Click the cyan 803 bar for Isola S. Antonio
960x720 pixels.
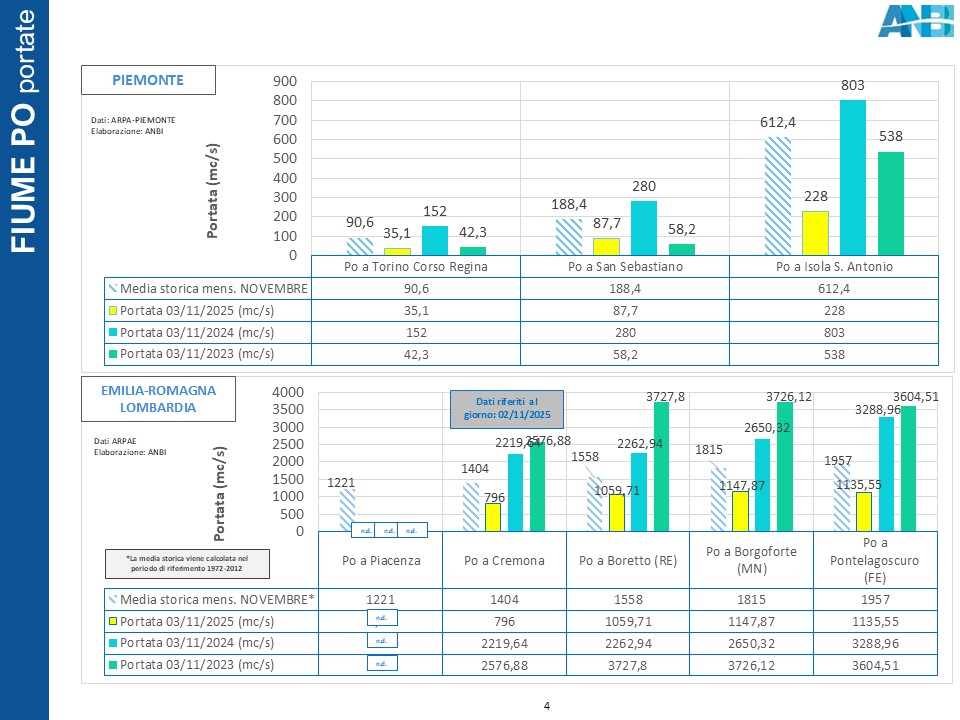point(852,177)
